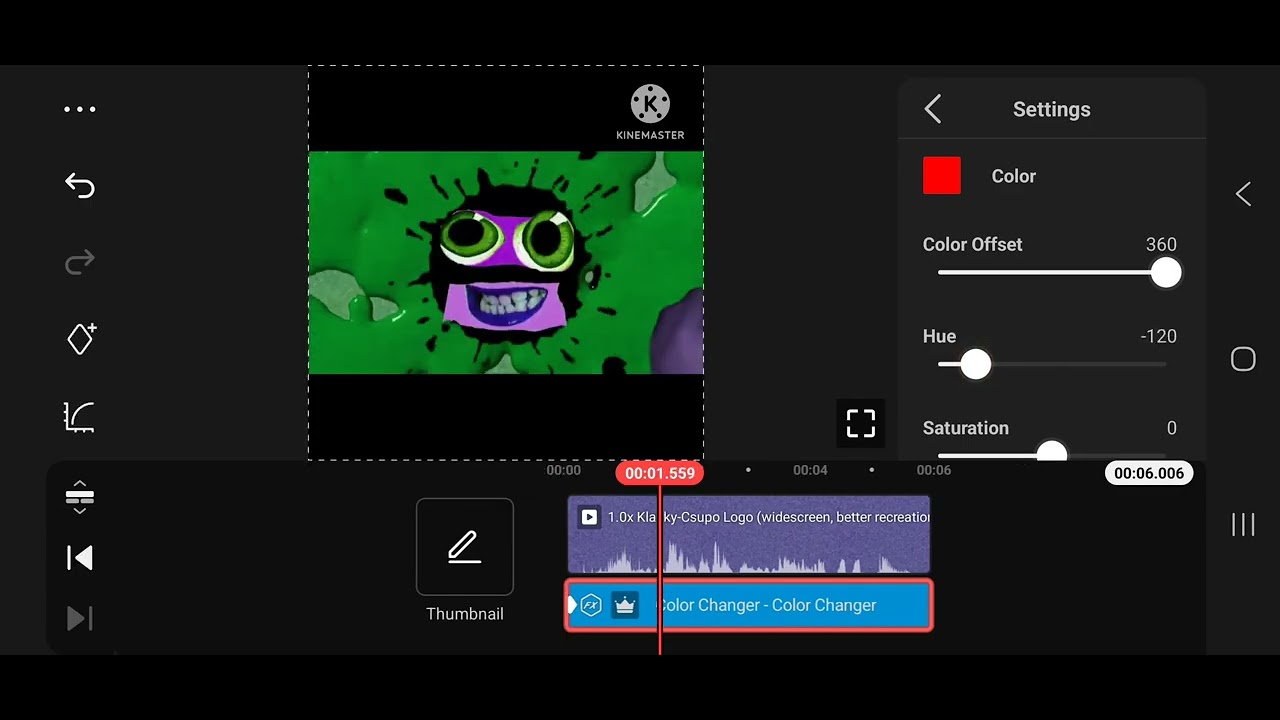Undo the last edit
This screenshot has width=1280, height=720.
coord(80,185)
